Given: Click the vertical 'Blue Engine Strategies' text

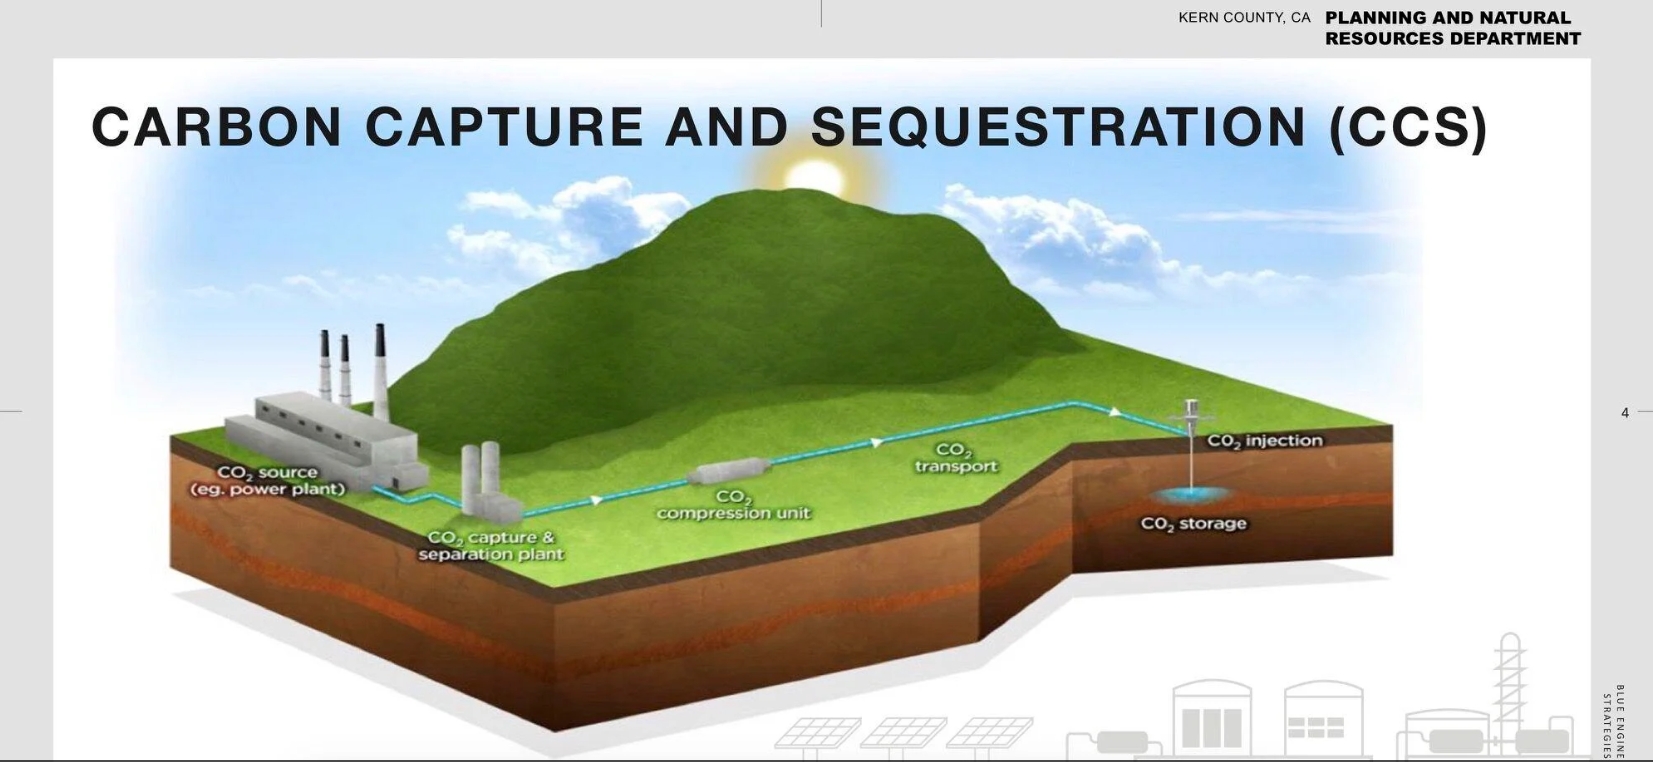Looking at the screenshot, I should point(1612,722).
